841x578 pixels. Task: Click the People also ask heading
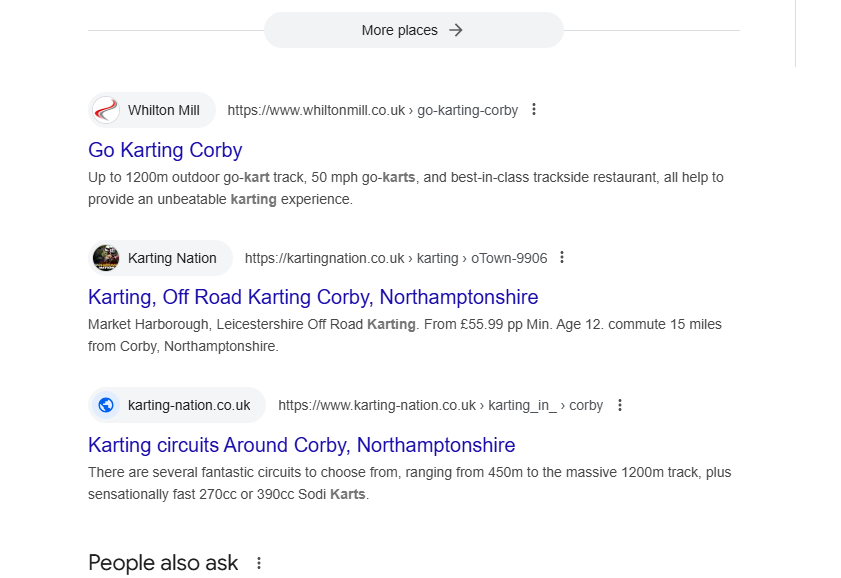(163, 563)
